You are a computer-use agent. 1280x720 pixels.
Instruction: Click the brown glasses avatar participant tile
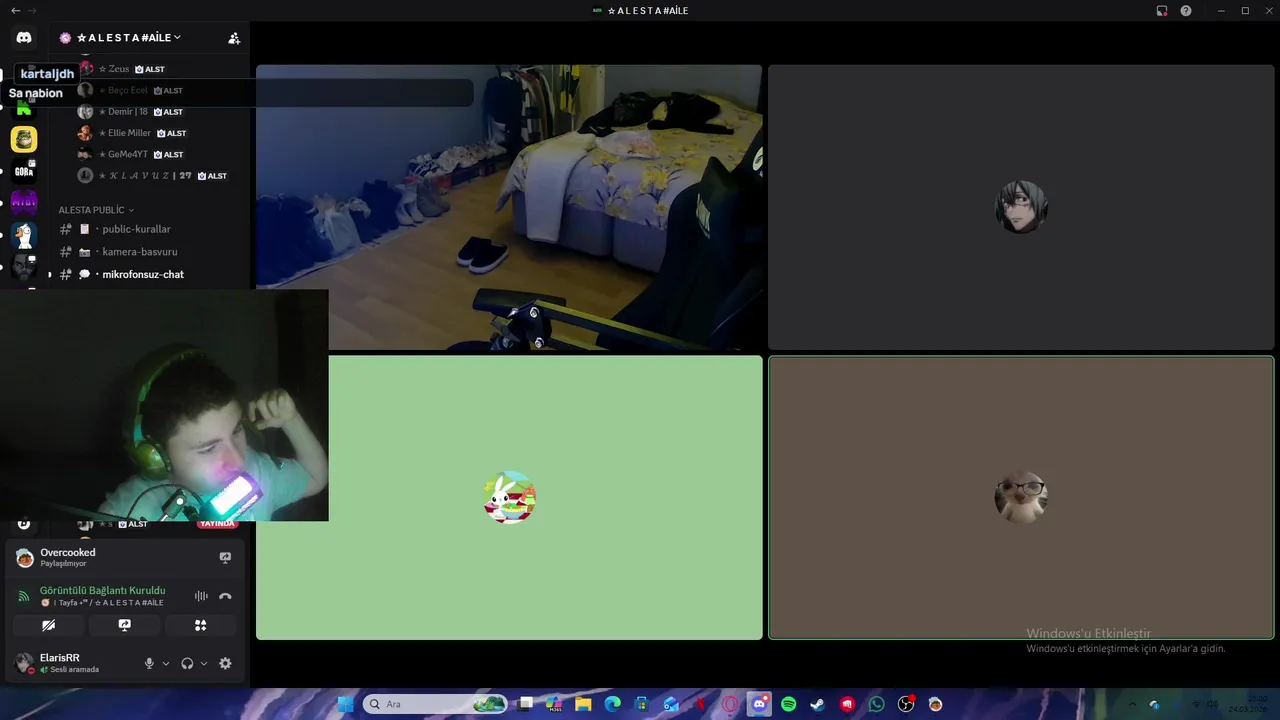tap(1021, 497)
